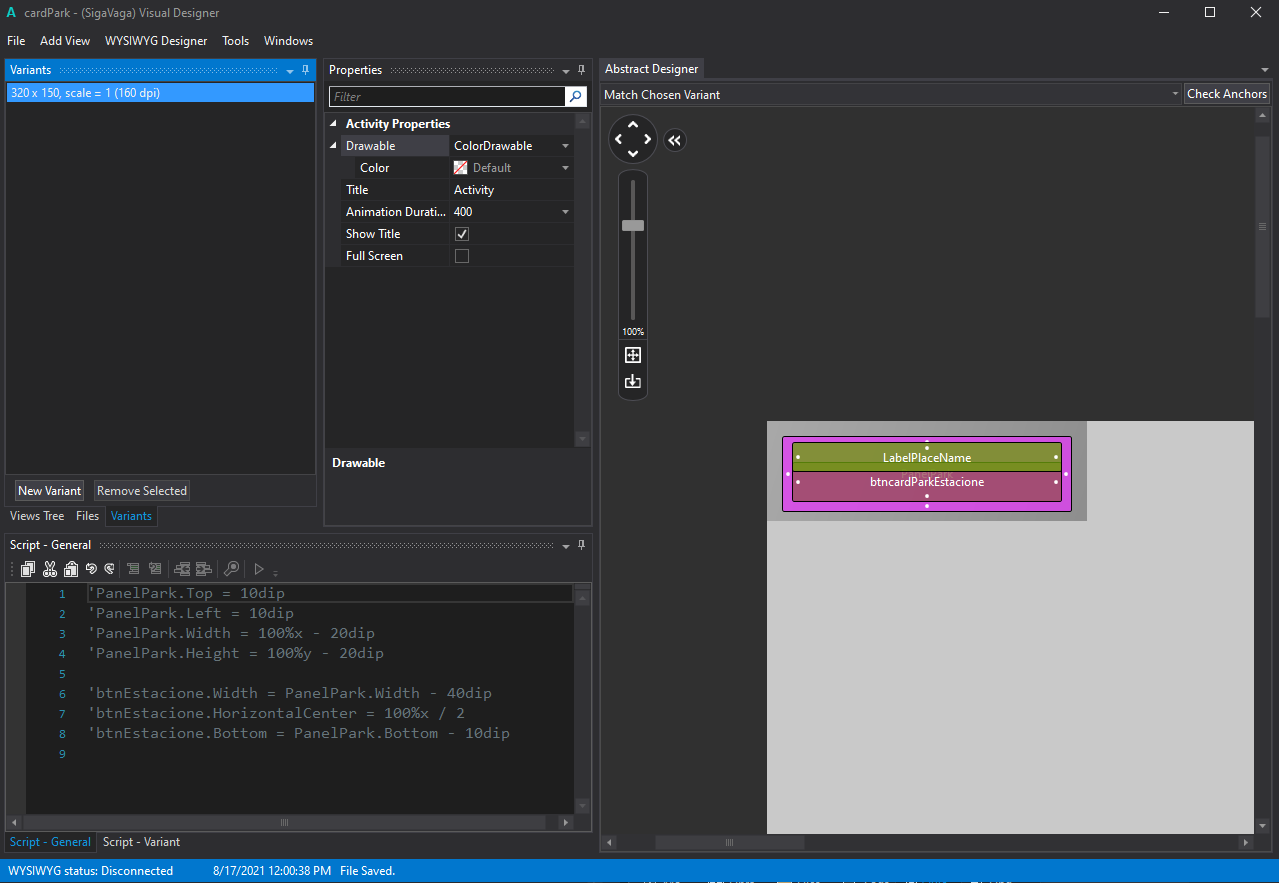Enable the Full Screen checkbox

(x=462, y=256)
